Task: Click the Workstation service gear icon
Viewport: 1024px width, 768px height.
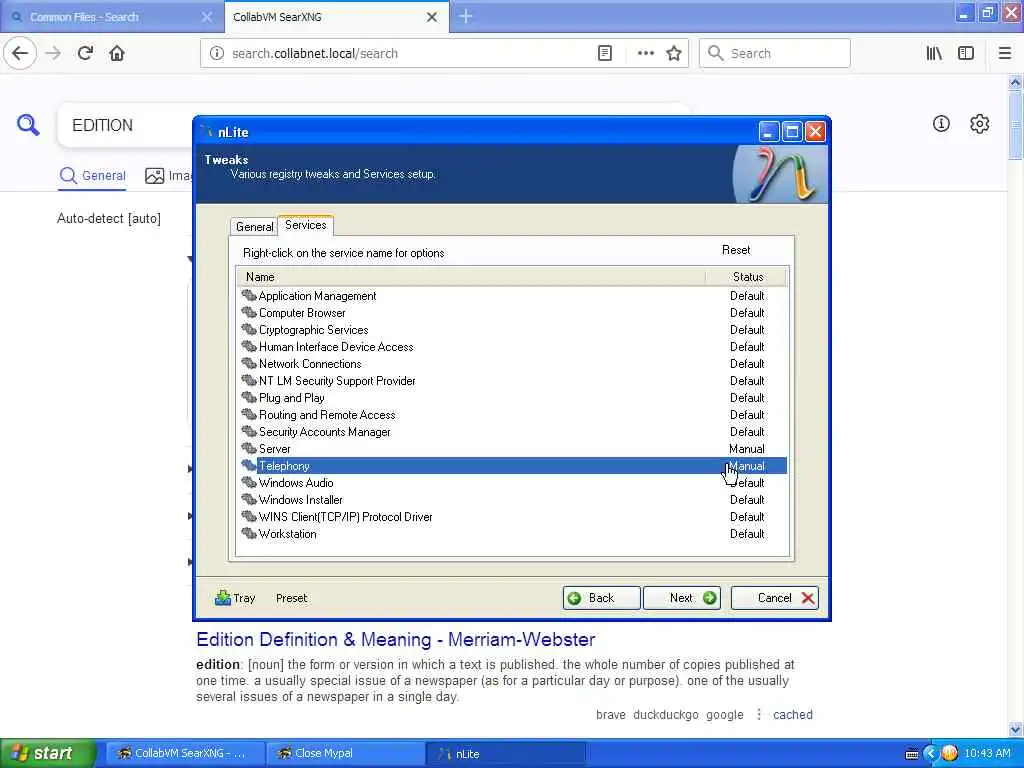Action: (x=249, y=533)
